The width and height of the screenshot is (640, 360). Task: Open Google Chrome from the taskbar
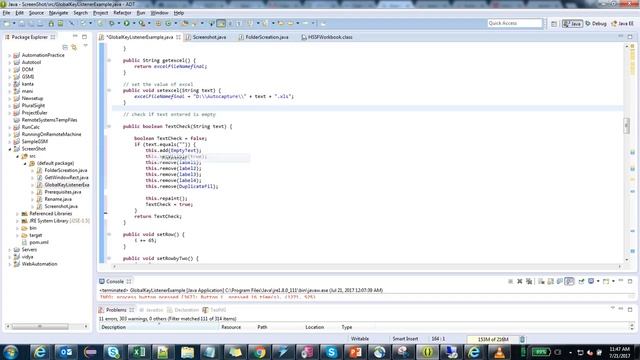259,352
